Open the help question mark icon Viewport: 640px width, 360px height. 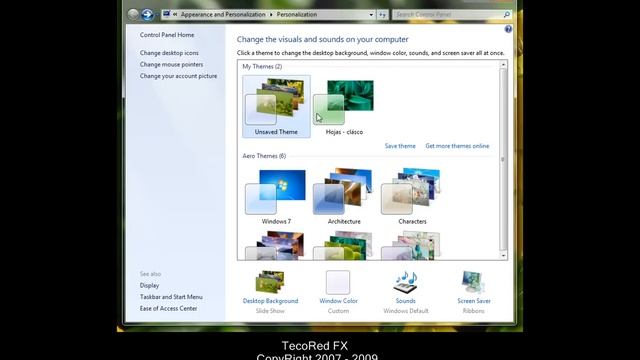508,29
